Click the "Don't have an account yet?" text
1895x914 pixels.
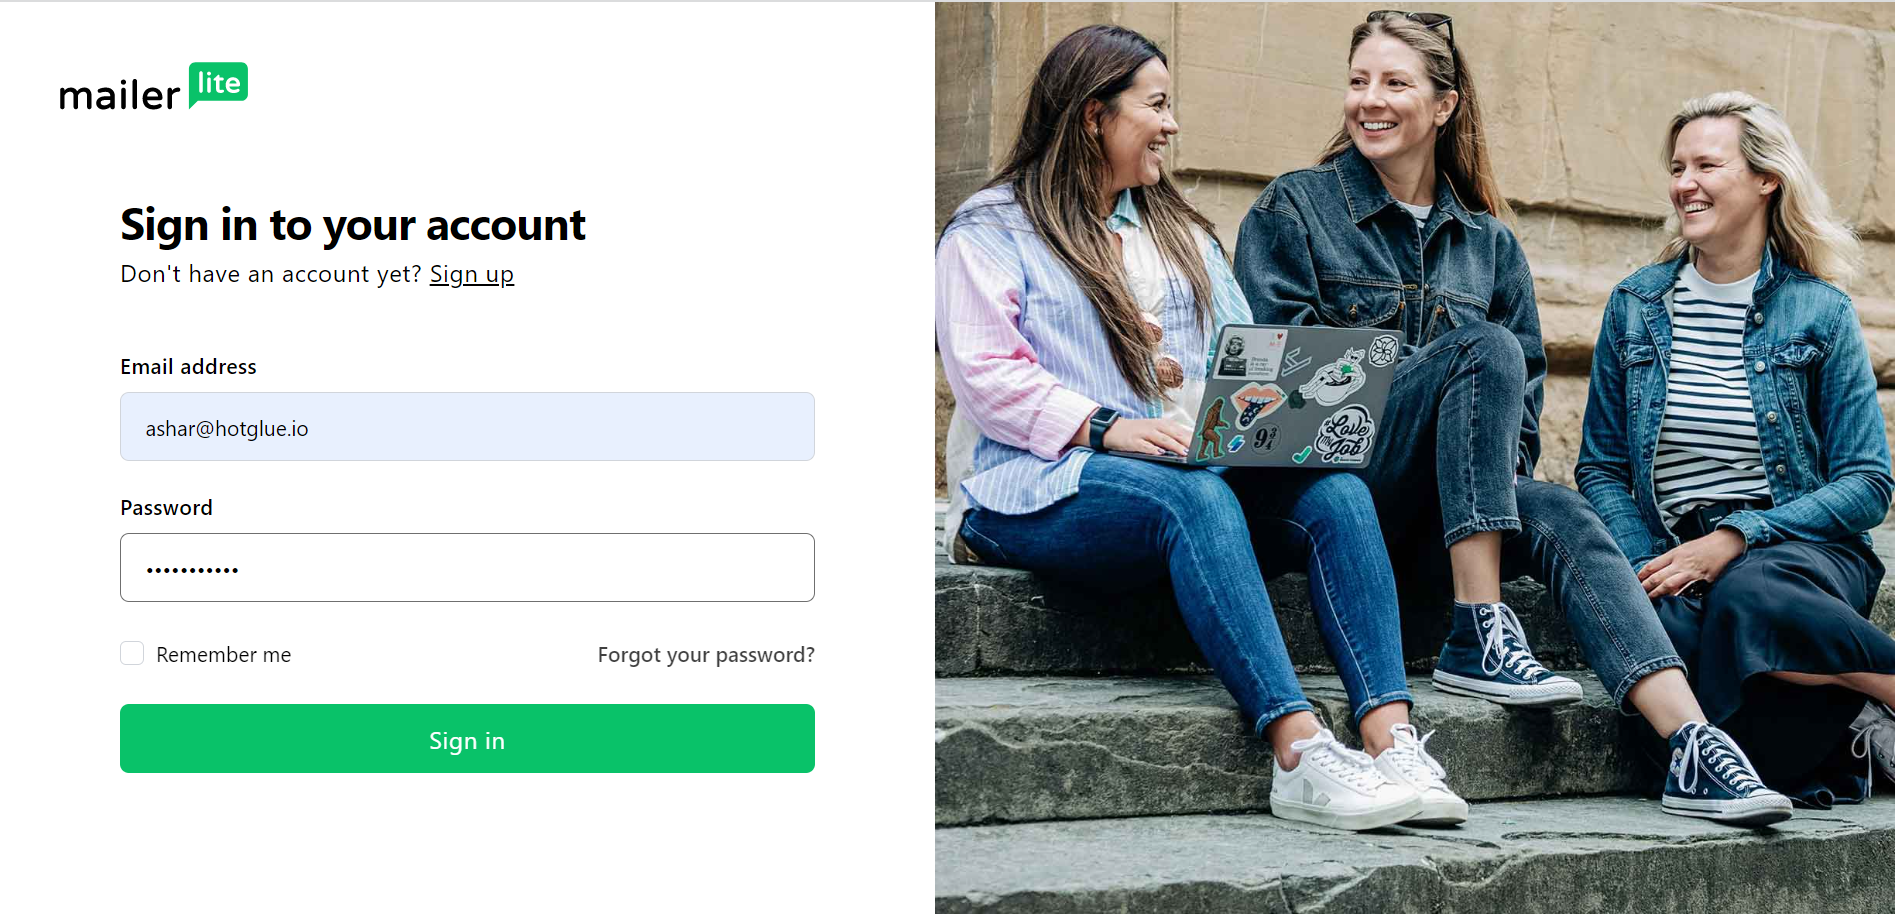click(x=271, y=274)
